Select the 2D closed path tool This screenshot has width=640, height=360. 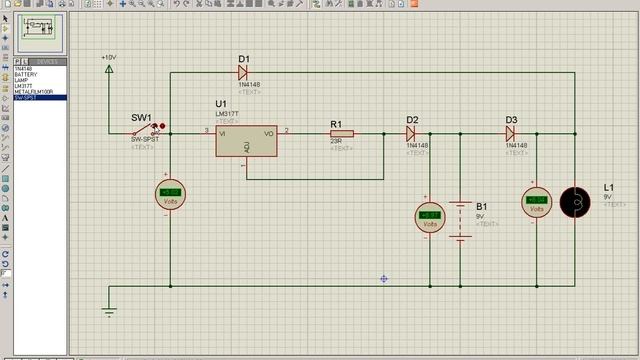coord(5,208)
